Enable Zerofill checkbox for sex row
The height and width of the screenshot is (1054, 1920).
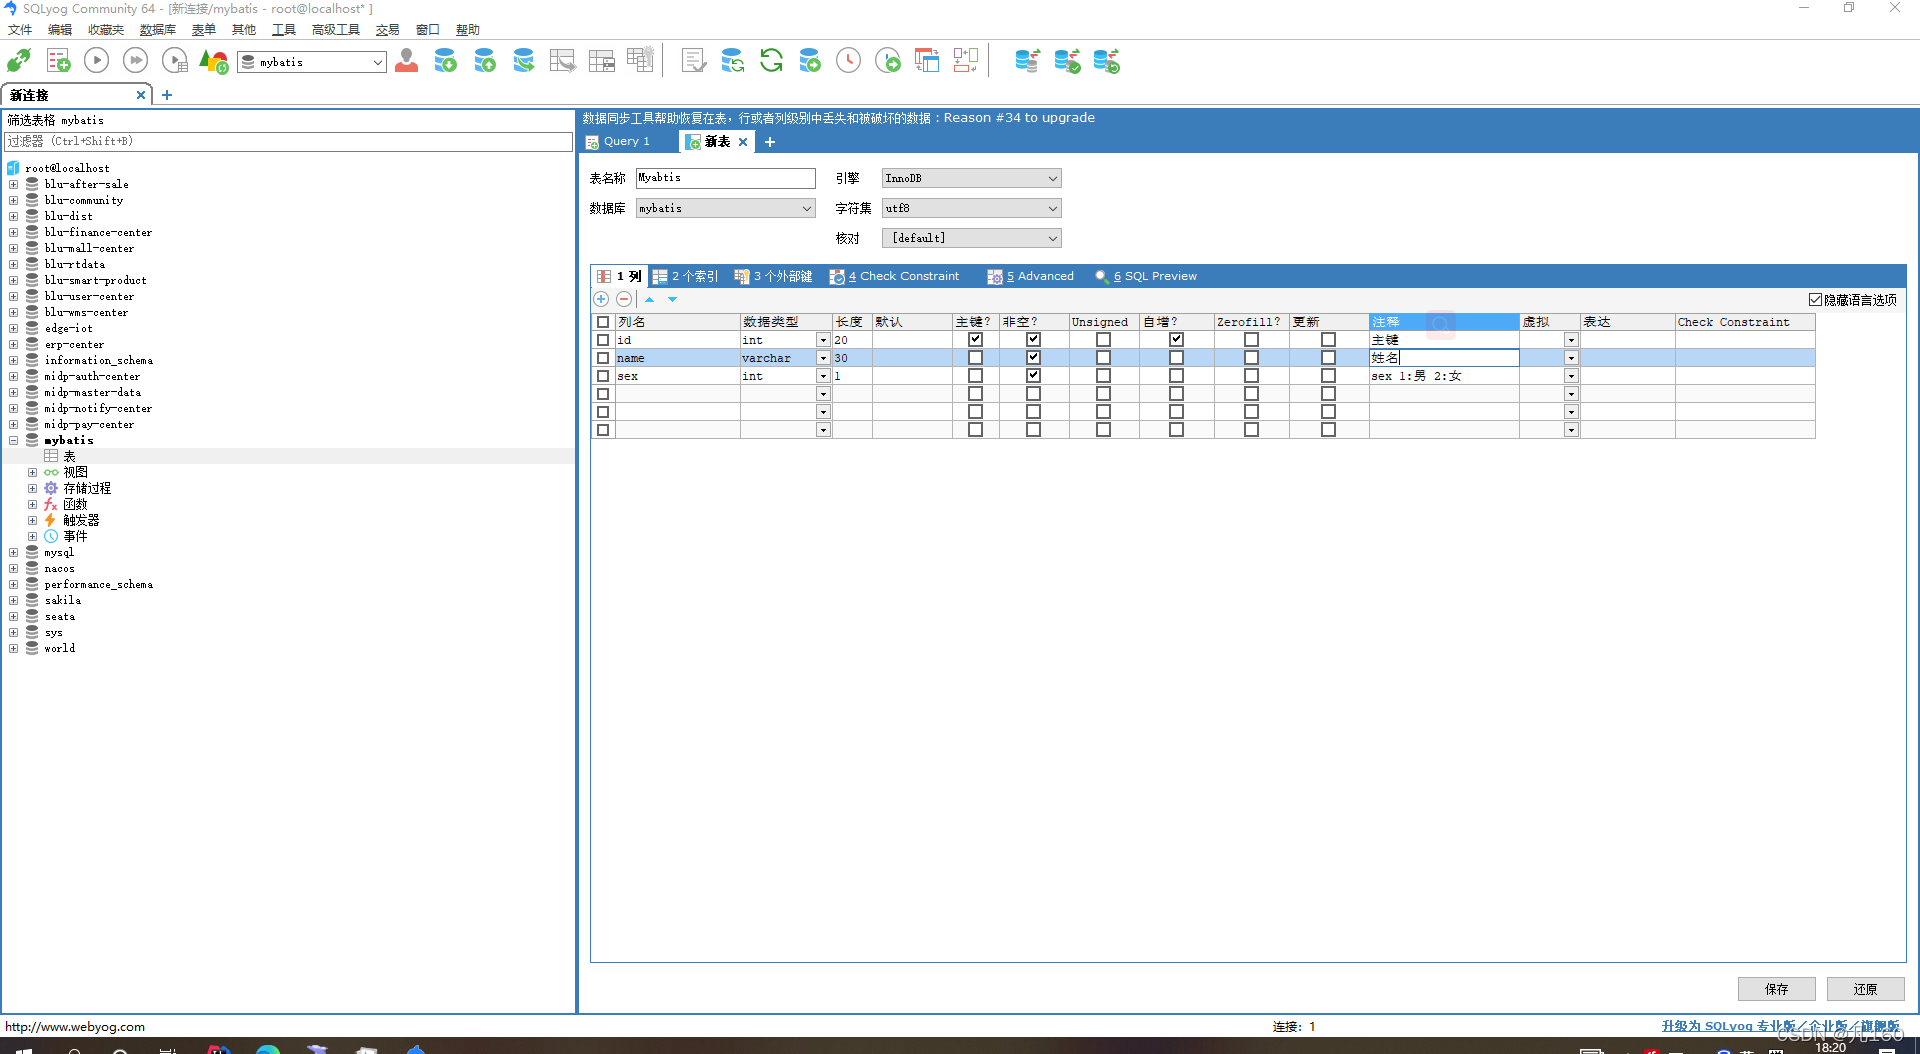tap(1251, 376)
